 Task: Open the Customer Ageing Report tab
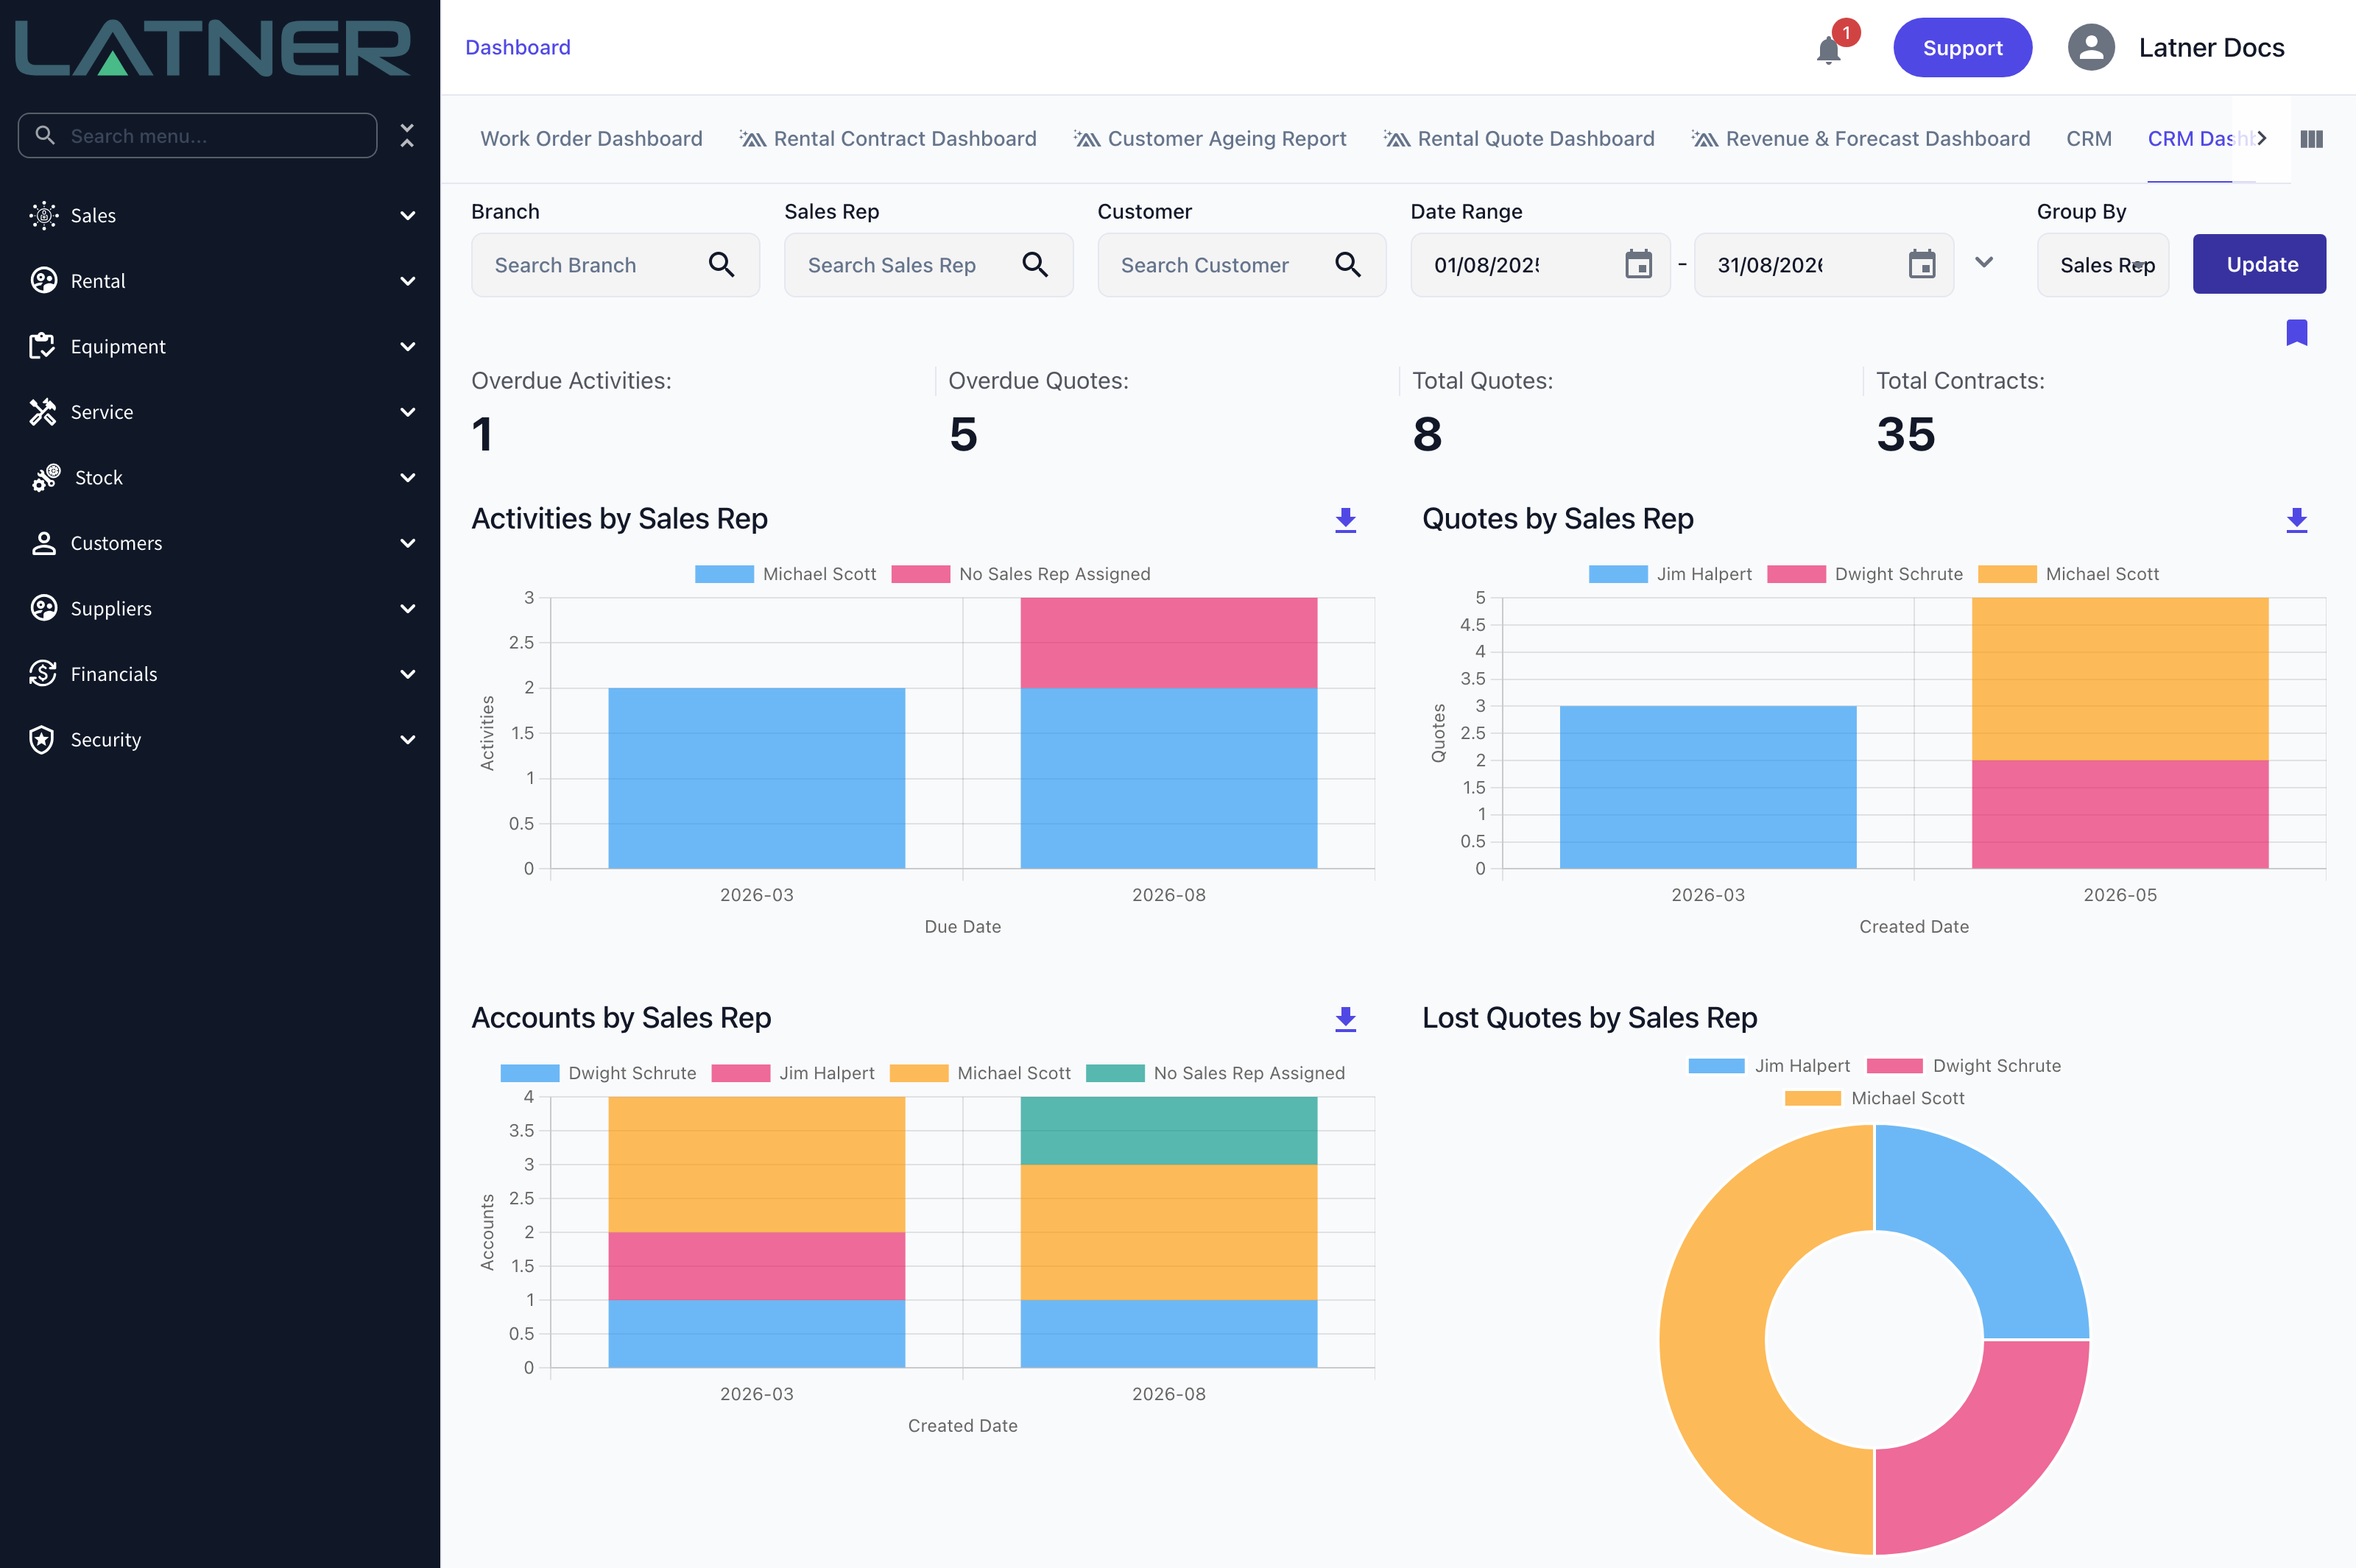pos(1210,139)
